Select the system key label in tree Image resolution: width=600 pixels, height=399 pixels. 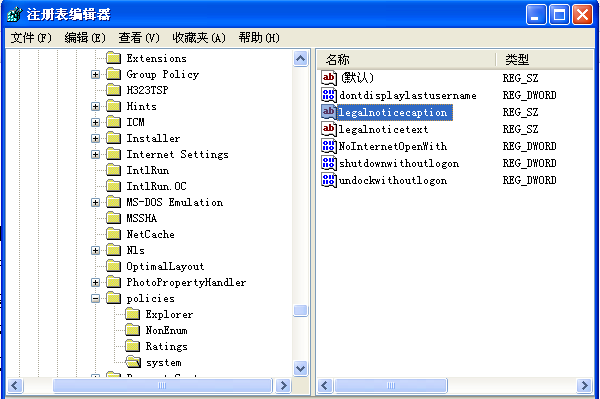pos(164,362)
